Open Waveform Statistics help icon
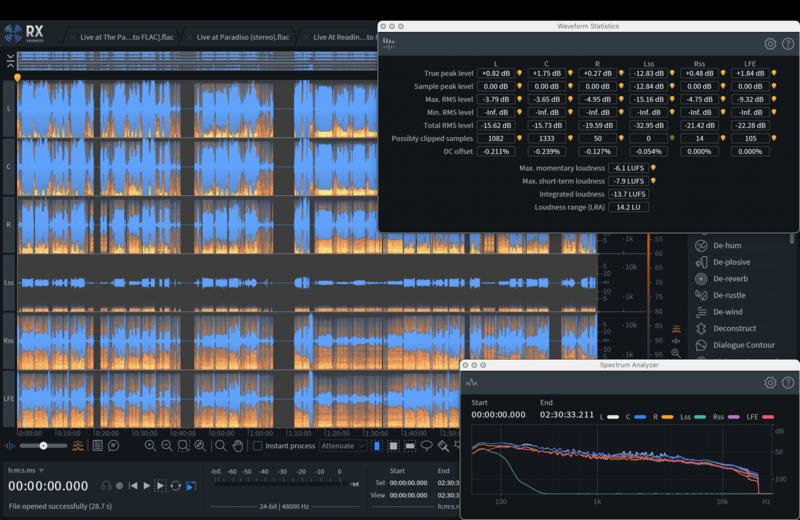The width and height of the screenshot is (800, 520). coord(788,44)
